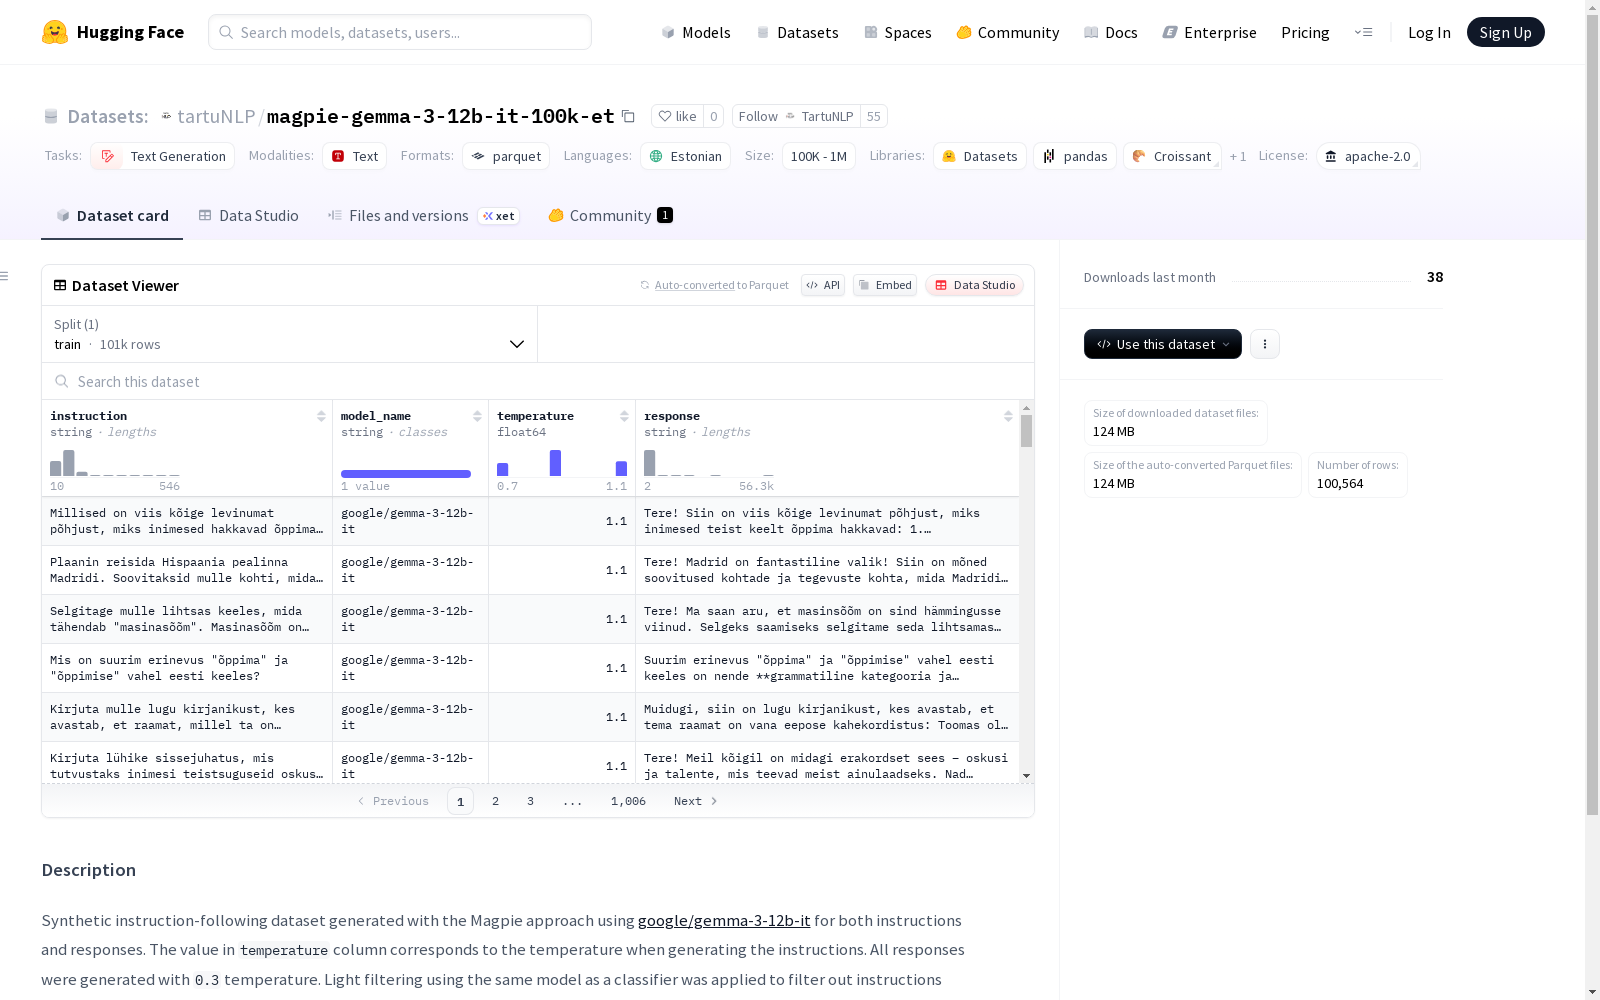The height and width of the screenshot is (1000, 1600).
Task: Jump to last page 1,006
Action: (x=628, y=801)
